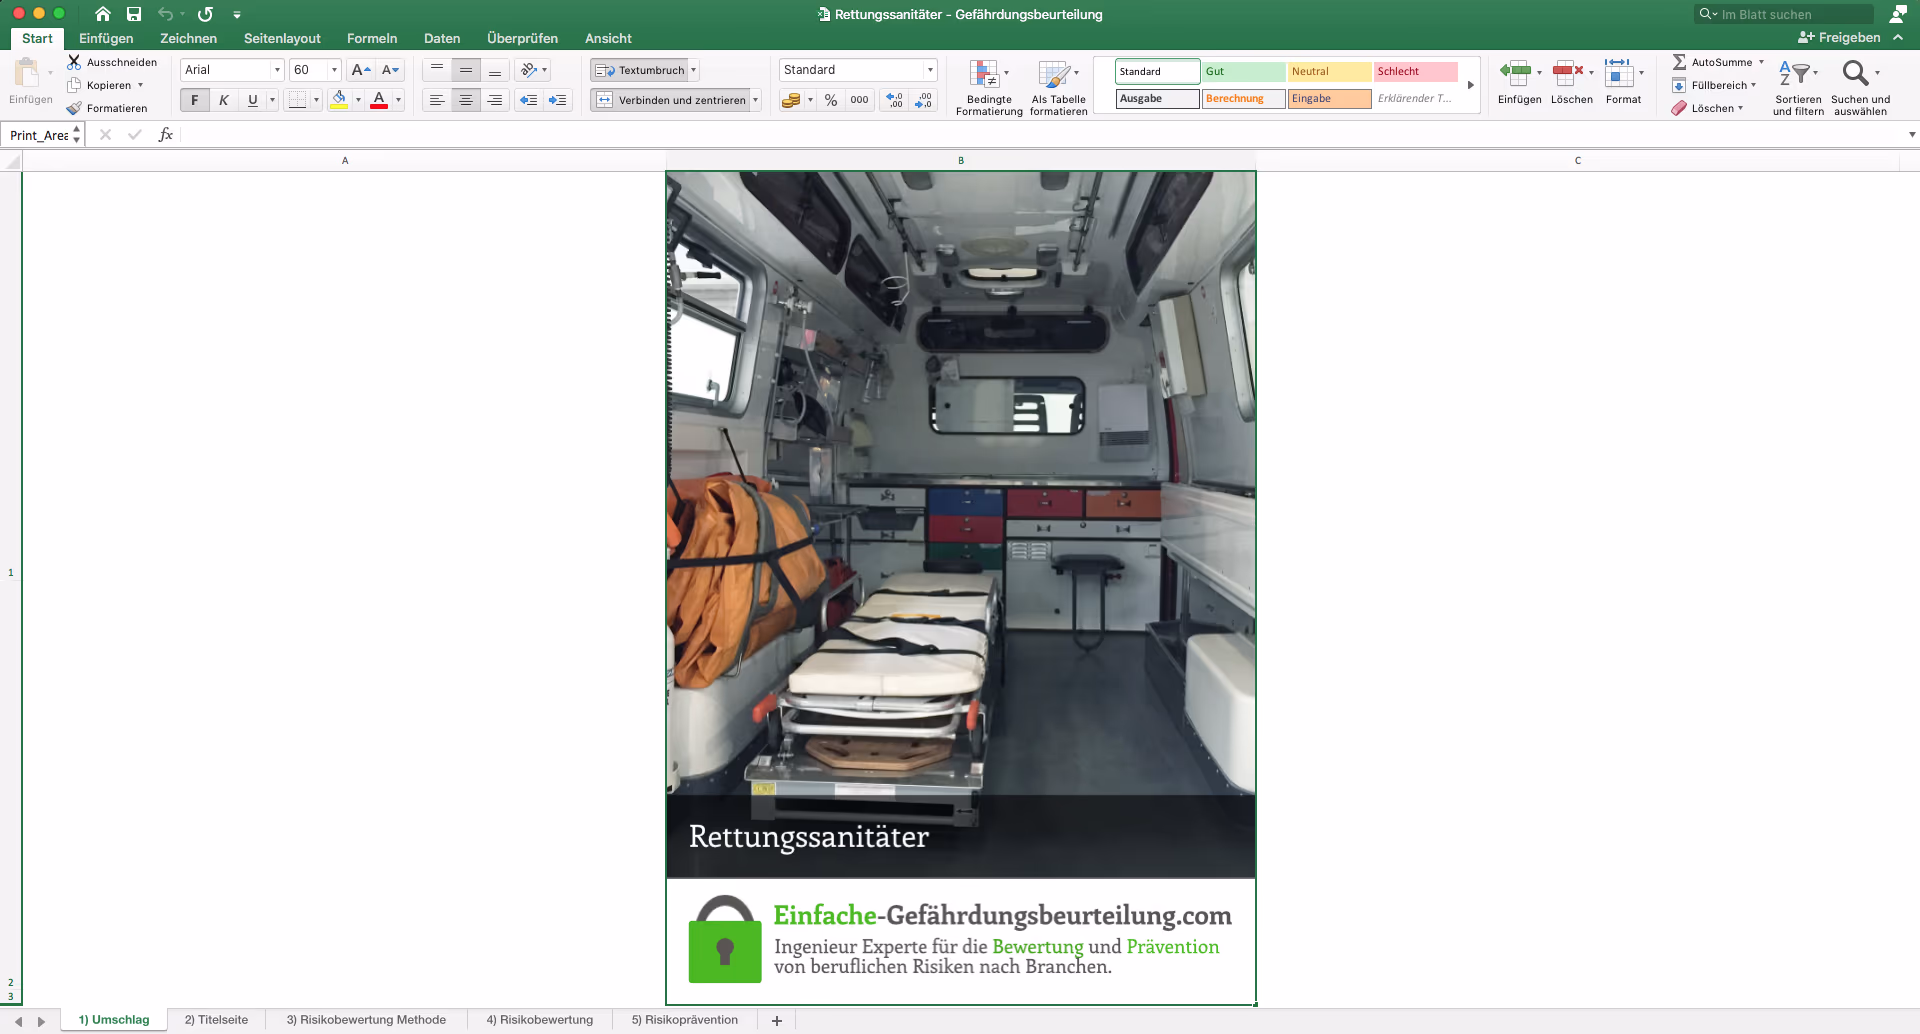
Task: Open Sortieren und filtern
Action: coord(1798,88)
